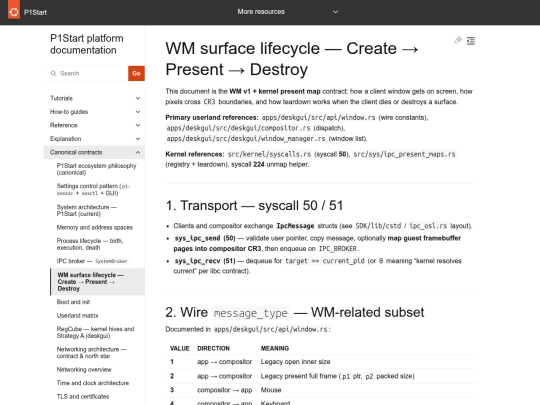Screen dimensions: 540x405
Task: Open the Canonical contracts sidebar entry
Action: tap(76, 152)
